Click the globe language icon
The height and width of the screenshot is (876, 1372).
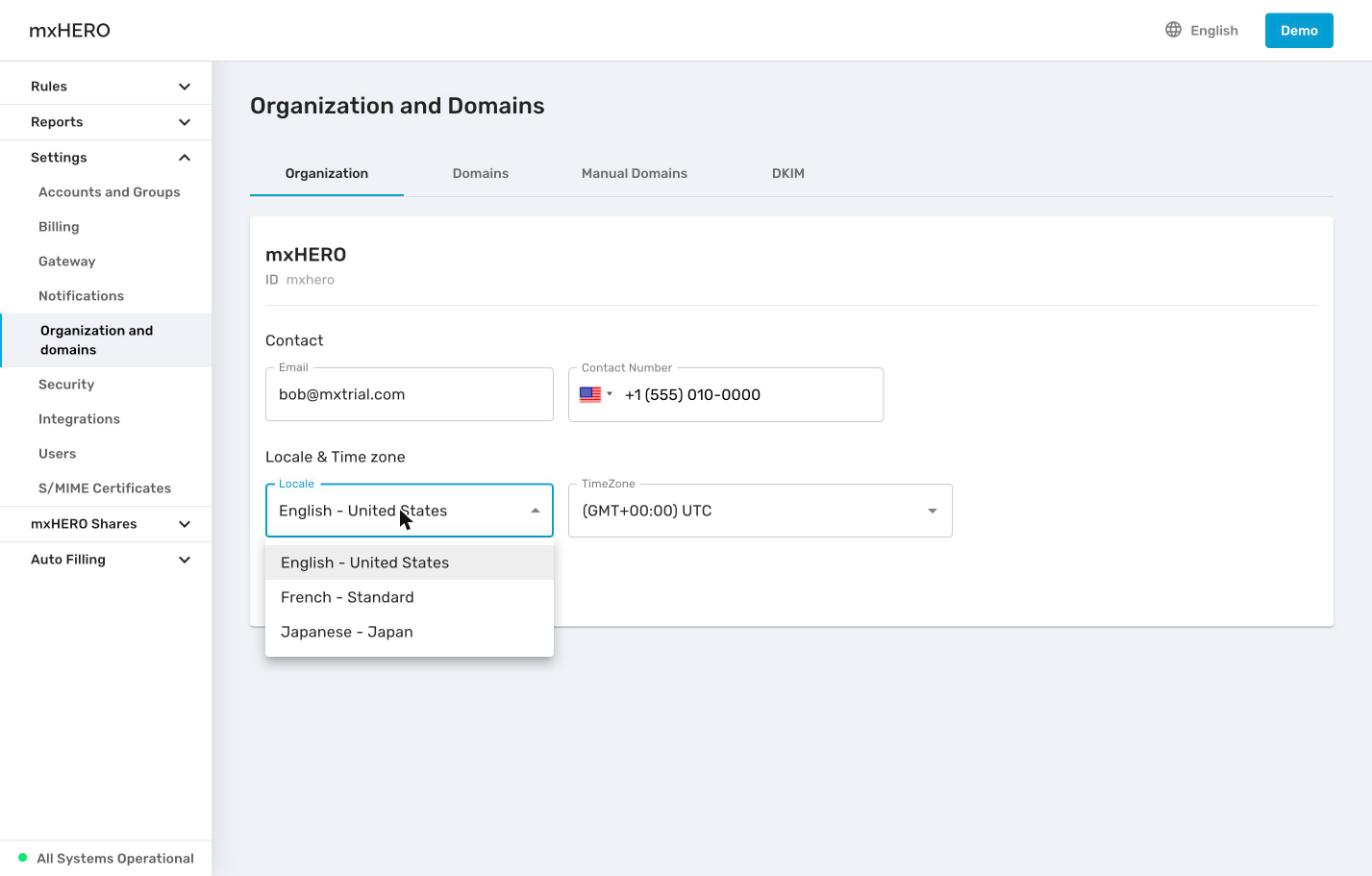pos(1173,30)
